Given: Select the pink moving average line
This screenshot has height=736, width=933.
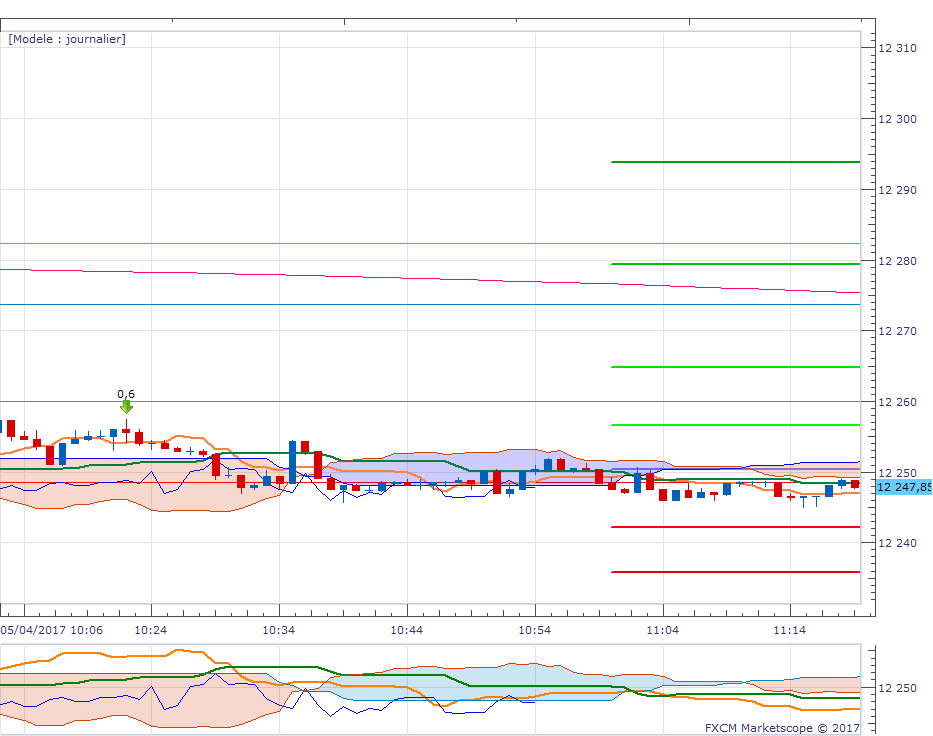Looking at the screenshot, I should click(x=430, y=278).
